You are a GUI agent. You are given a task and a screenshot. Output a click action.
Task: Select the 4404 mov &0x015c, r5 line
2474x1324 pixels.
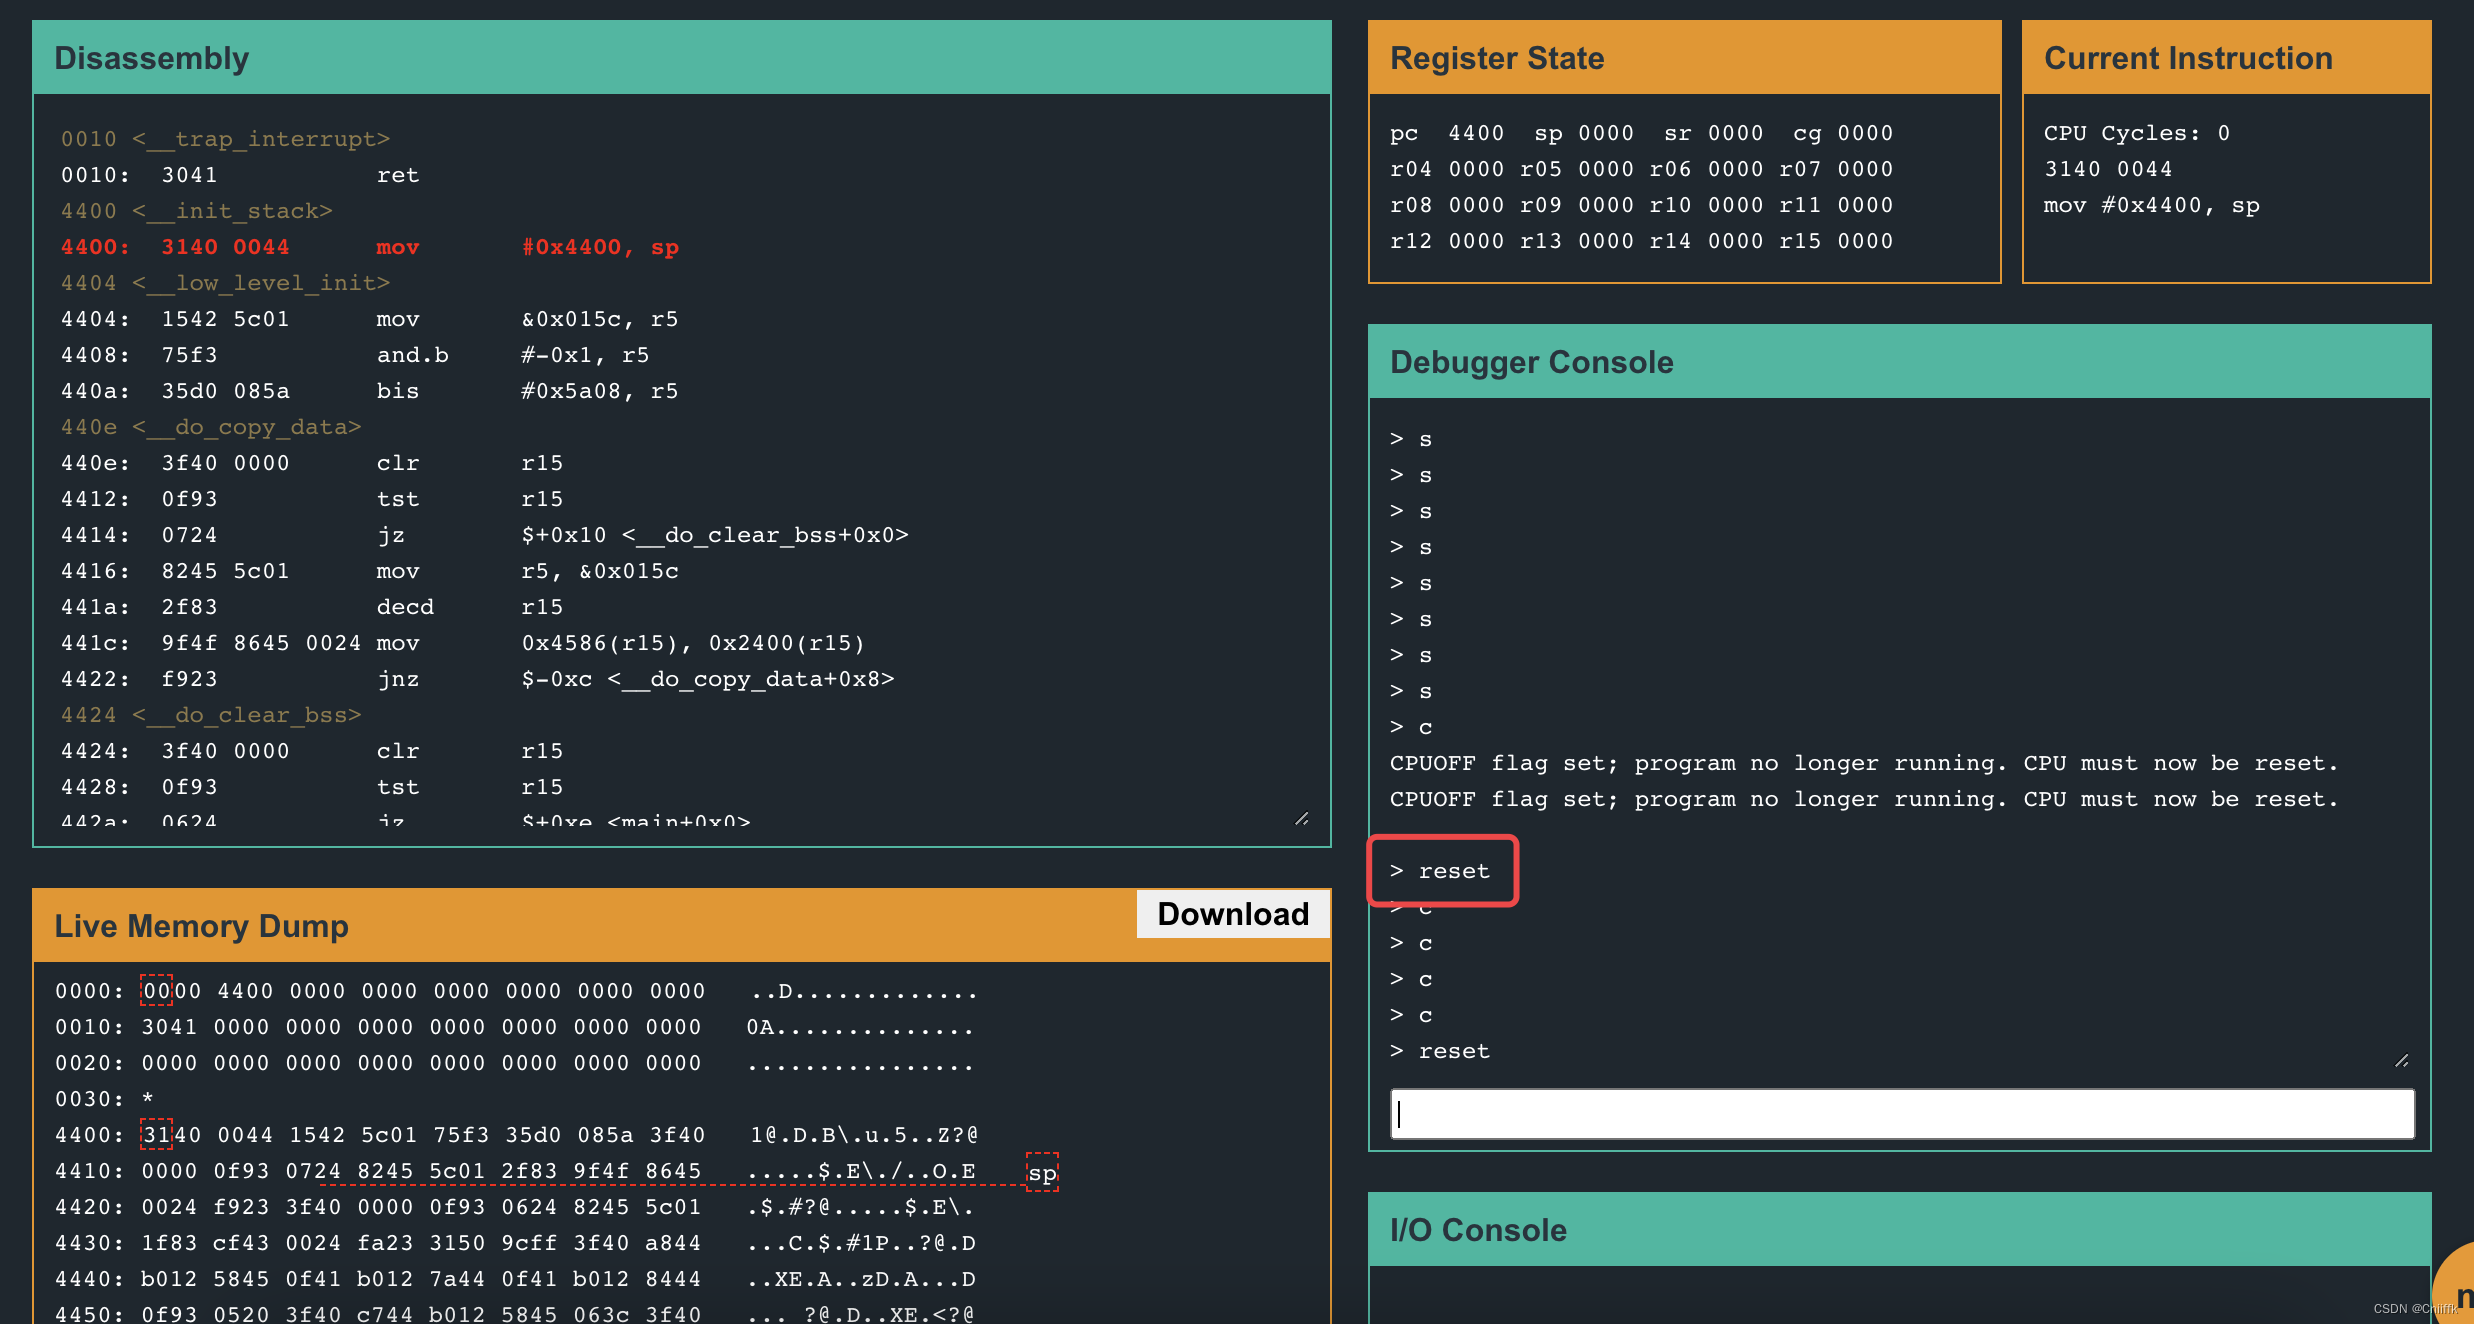click(x=370, y=319)
